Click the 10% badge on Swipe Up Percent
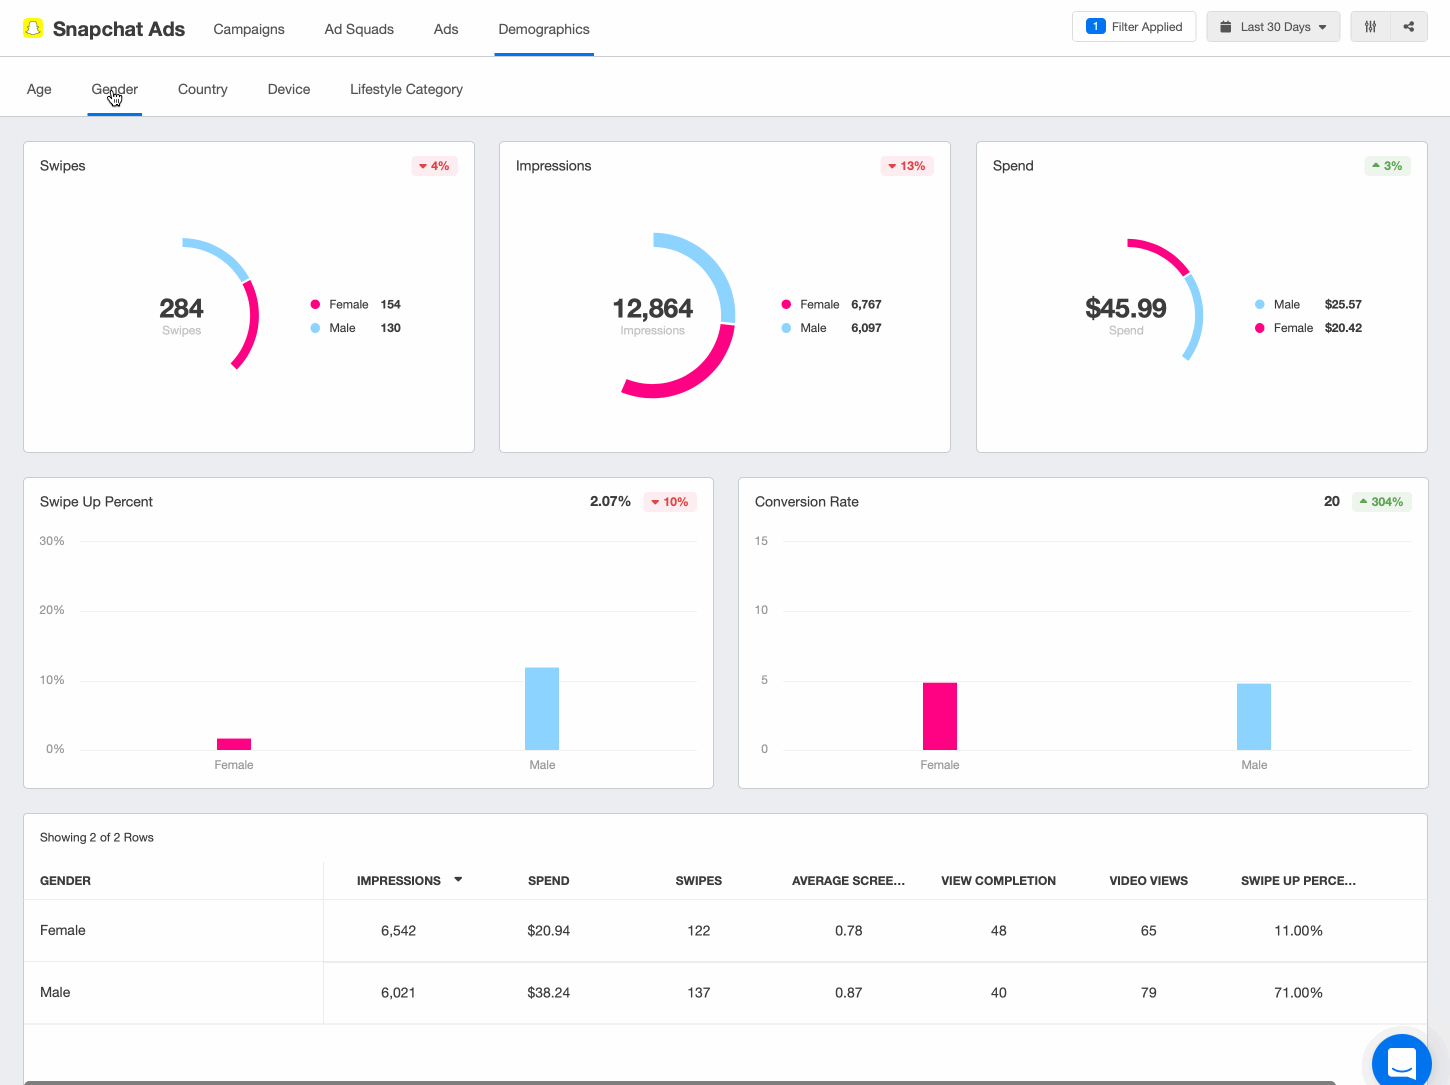The height and width of the screenshot is (1085, 1450). [669, 501]
